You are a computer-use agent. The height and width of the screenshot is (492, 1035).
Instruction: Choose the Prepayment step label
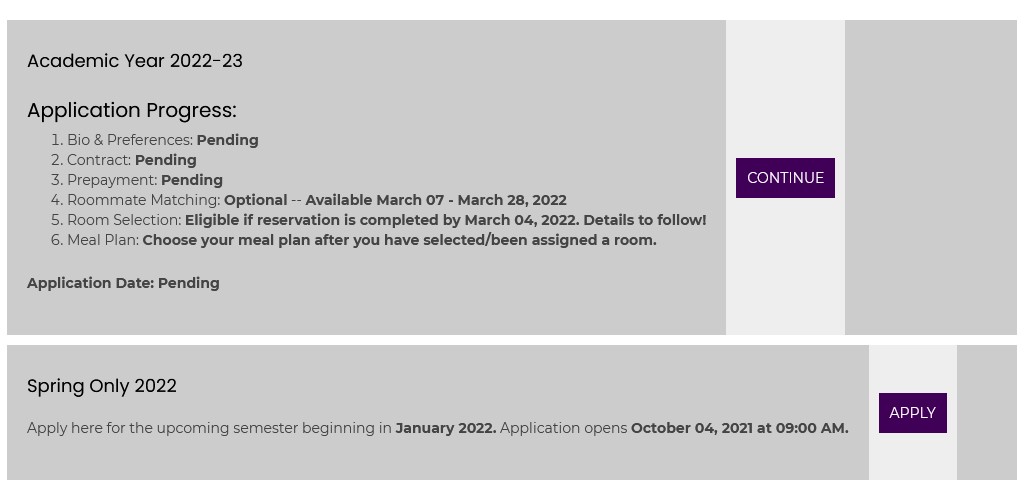point(112,180)
